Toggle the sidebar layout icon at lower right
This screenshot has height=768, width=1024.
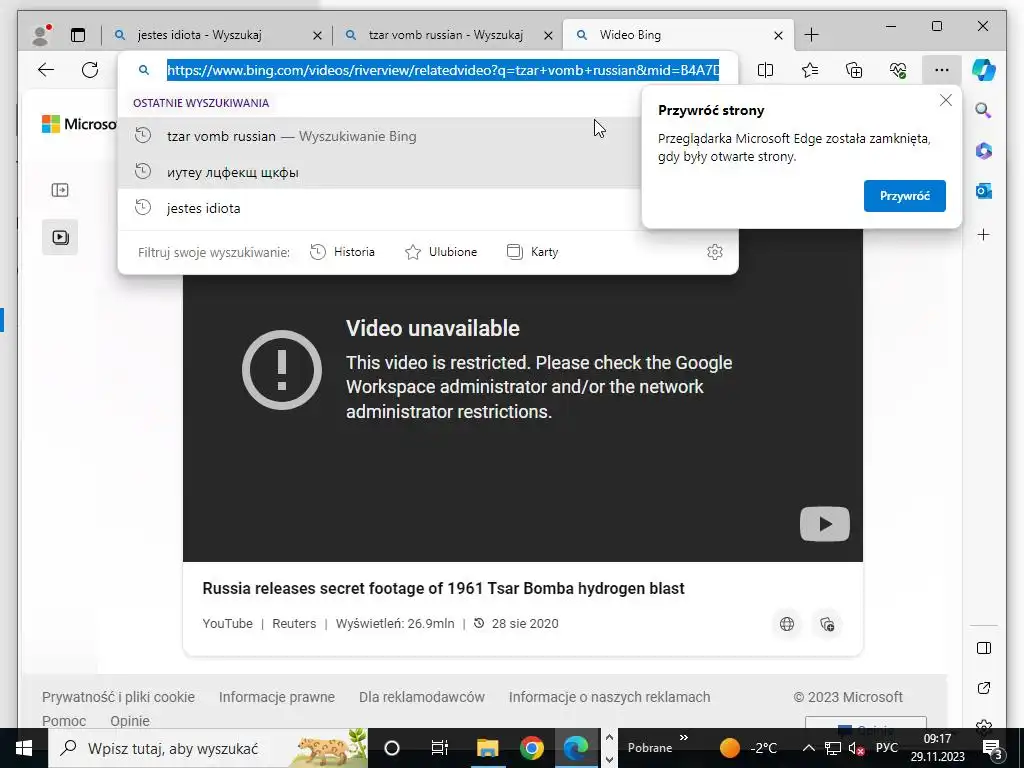(x=984, y=648)
